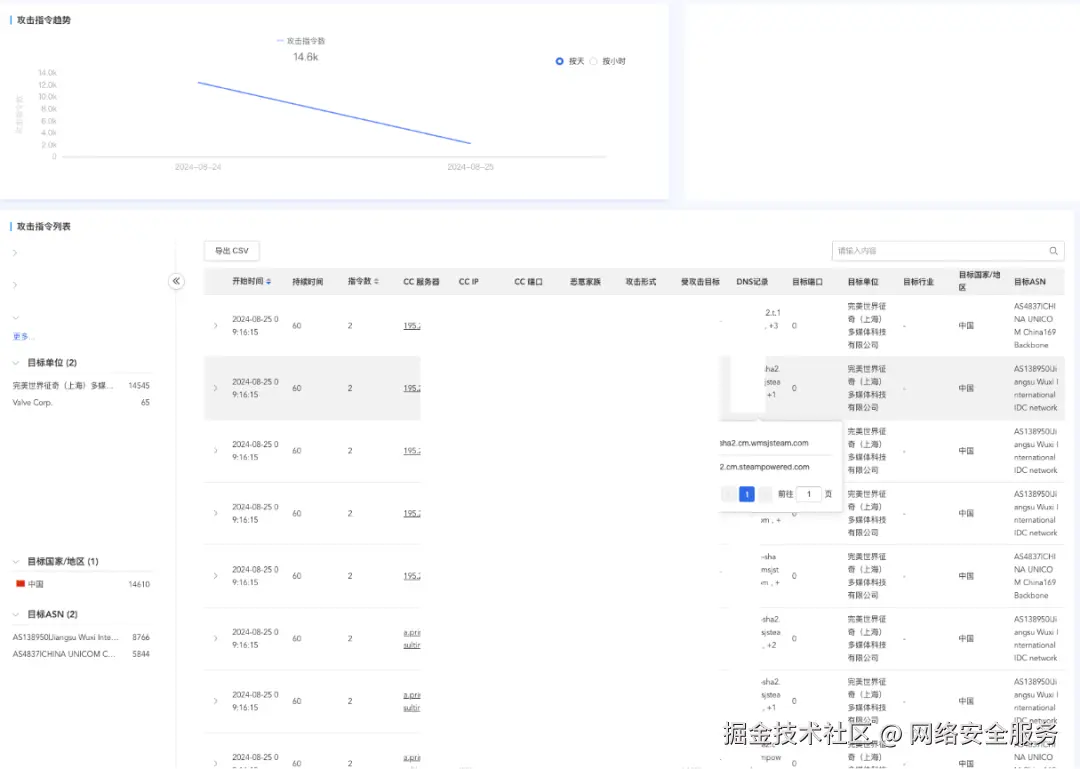This screenshot has width=1080, height=769.
Task: Click the 导出 CSV export button
Action: tap(231, 250)
